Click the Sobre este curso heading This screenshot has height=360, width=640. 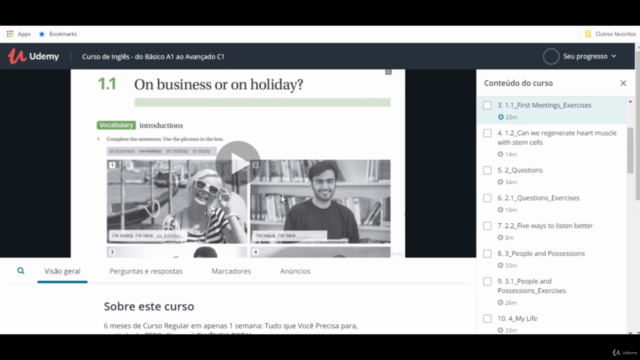point(149,307)
